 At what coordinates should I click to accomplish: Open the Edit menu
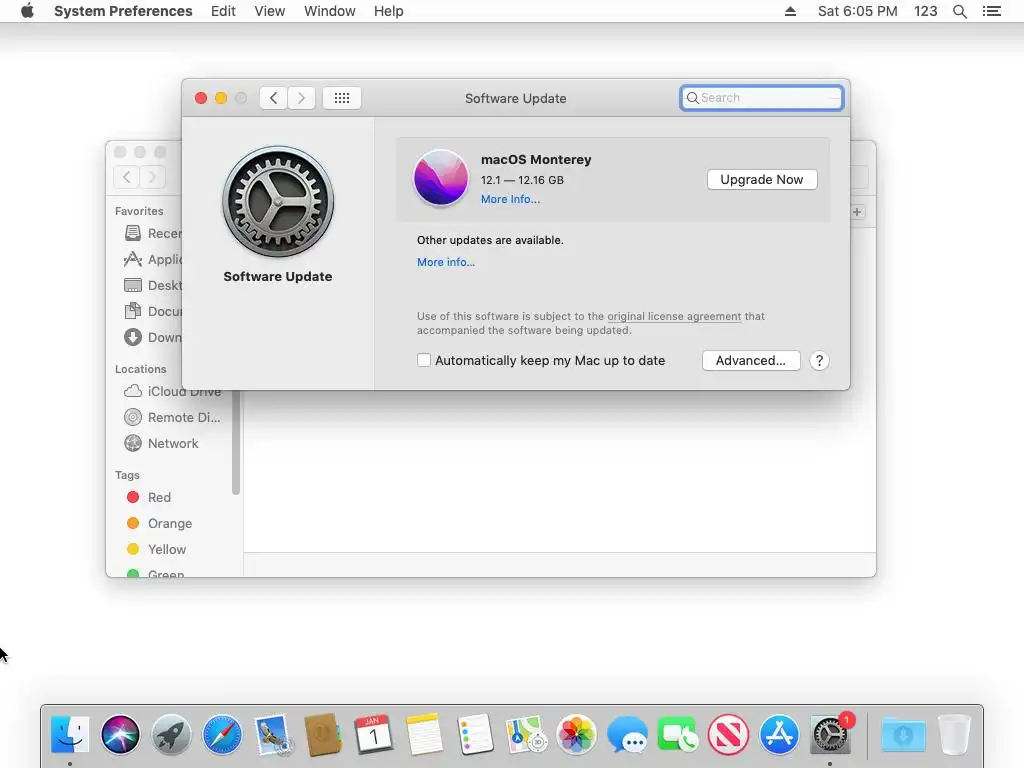coord(223,11)
